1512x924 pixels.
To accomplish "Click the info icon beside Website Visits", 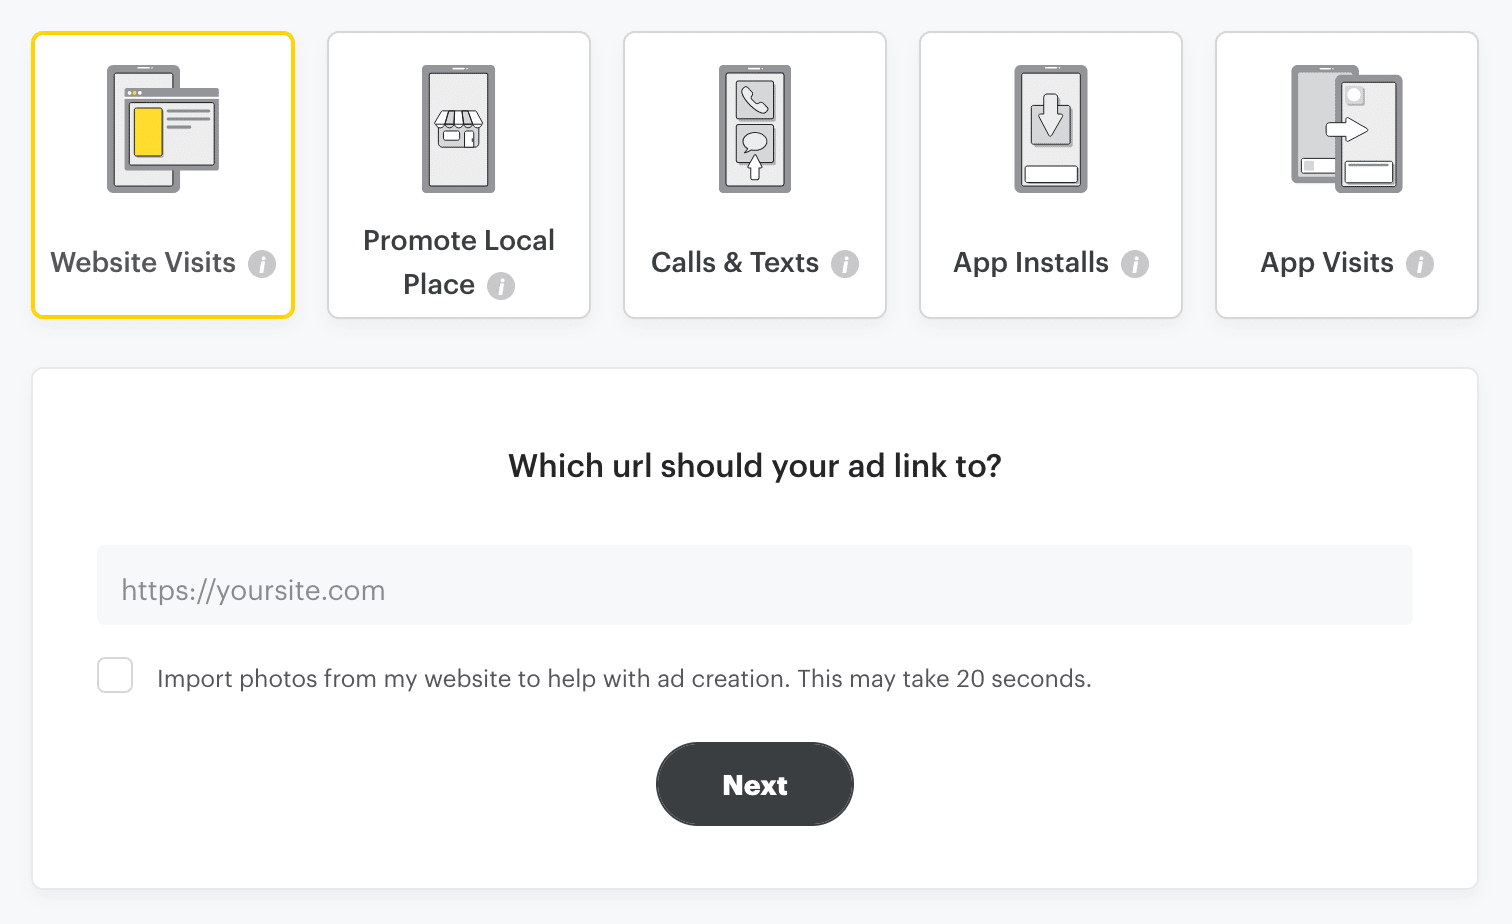I will (x=264, y=264).
